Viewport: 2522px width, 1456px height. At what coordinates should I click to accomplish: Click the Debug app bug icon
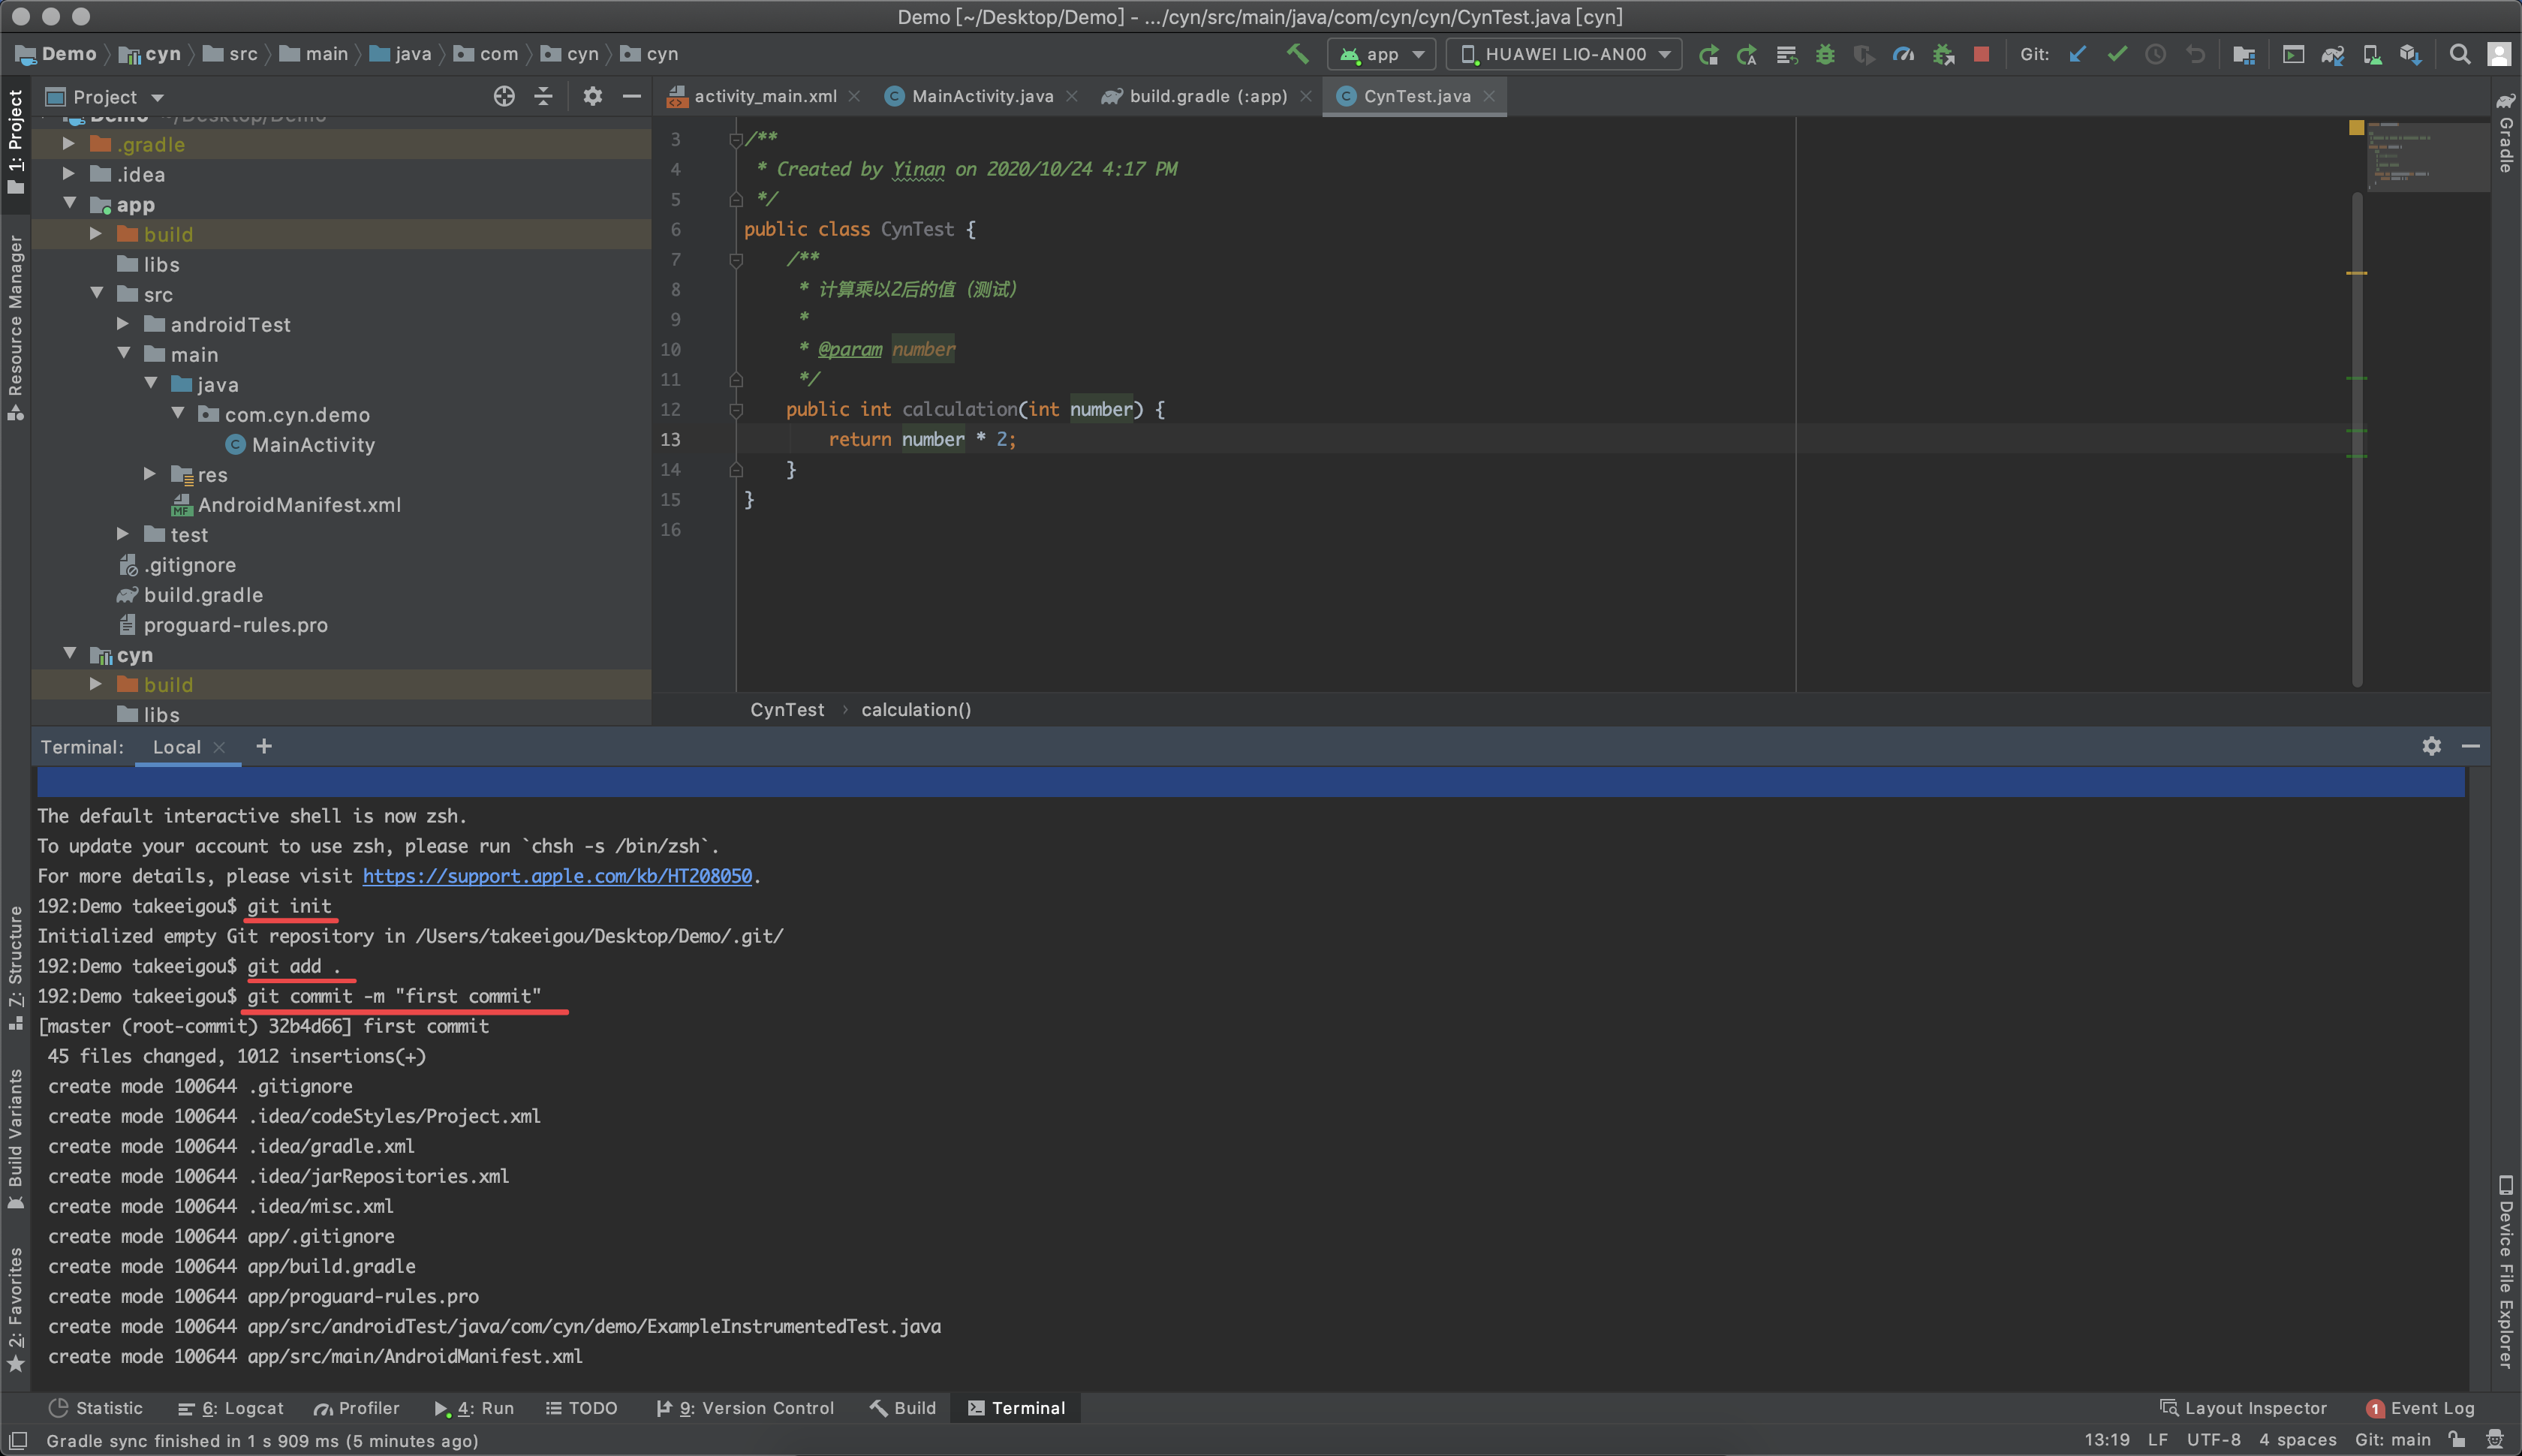click(x=1825, y=54)
